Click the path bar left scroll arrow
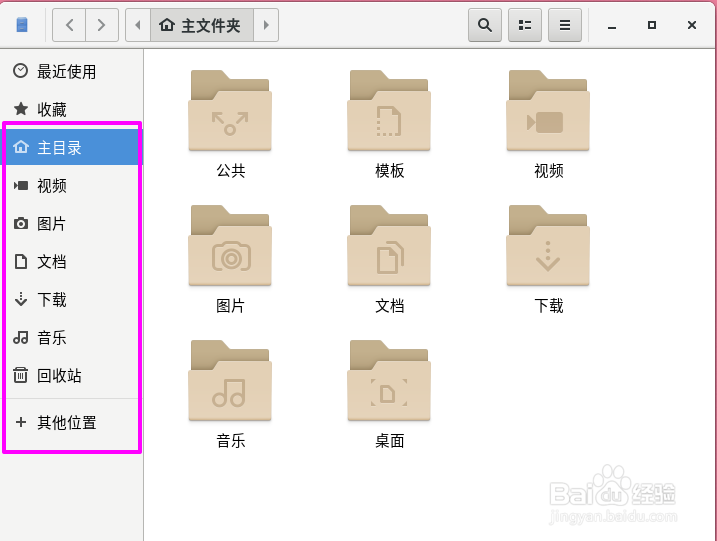The height and width of the screenshot is (541, 717). coord(138,25)
